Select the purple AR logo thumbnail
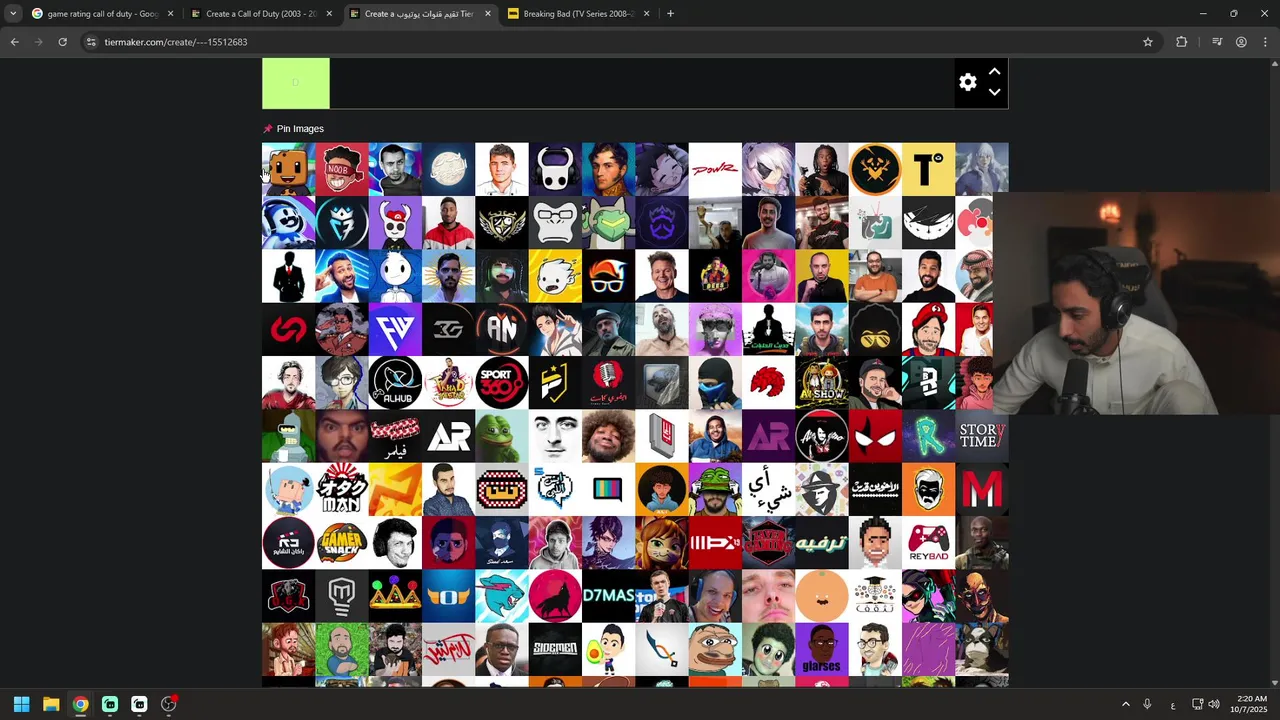This screenshot has width=1280, height=720. [768, 436]
